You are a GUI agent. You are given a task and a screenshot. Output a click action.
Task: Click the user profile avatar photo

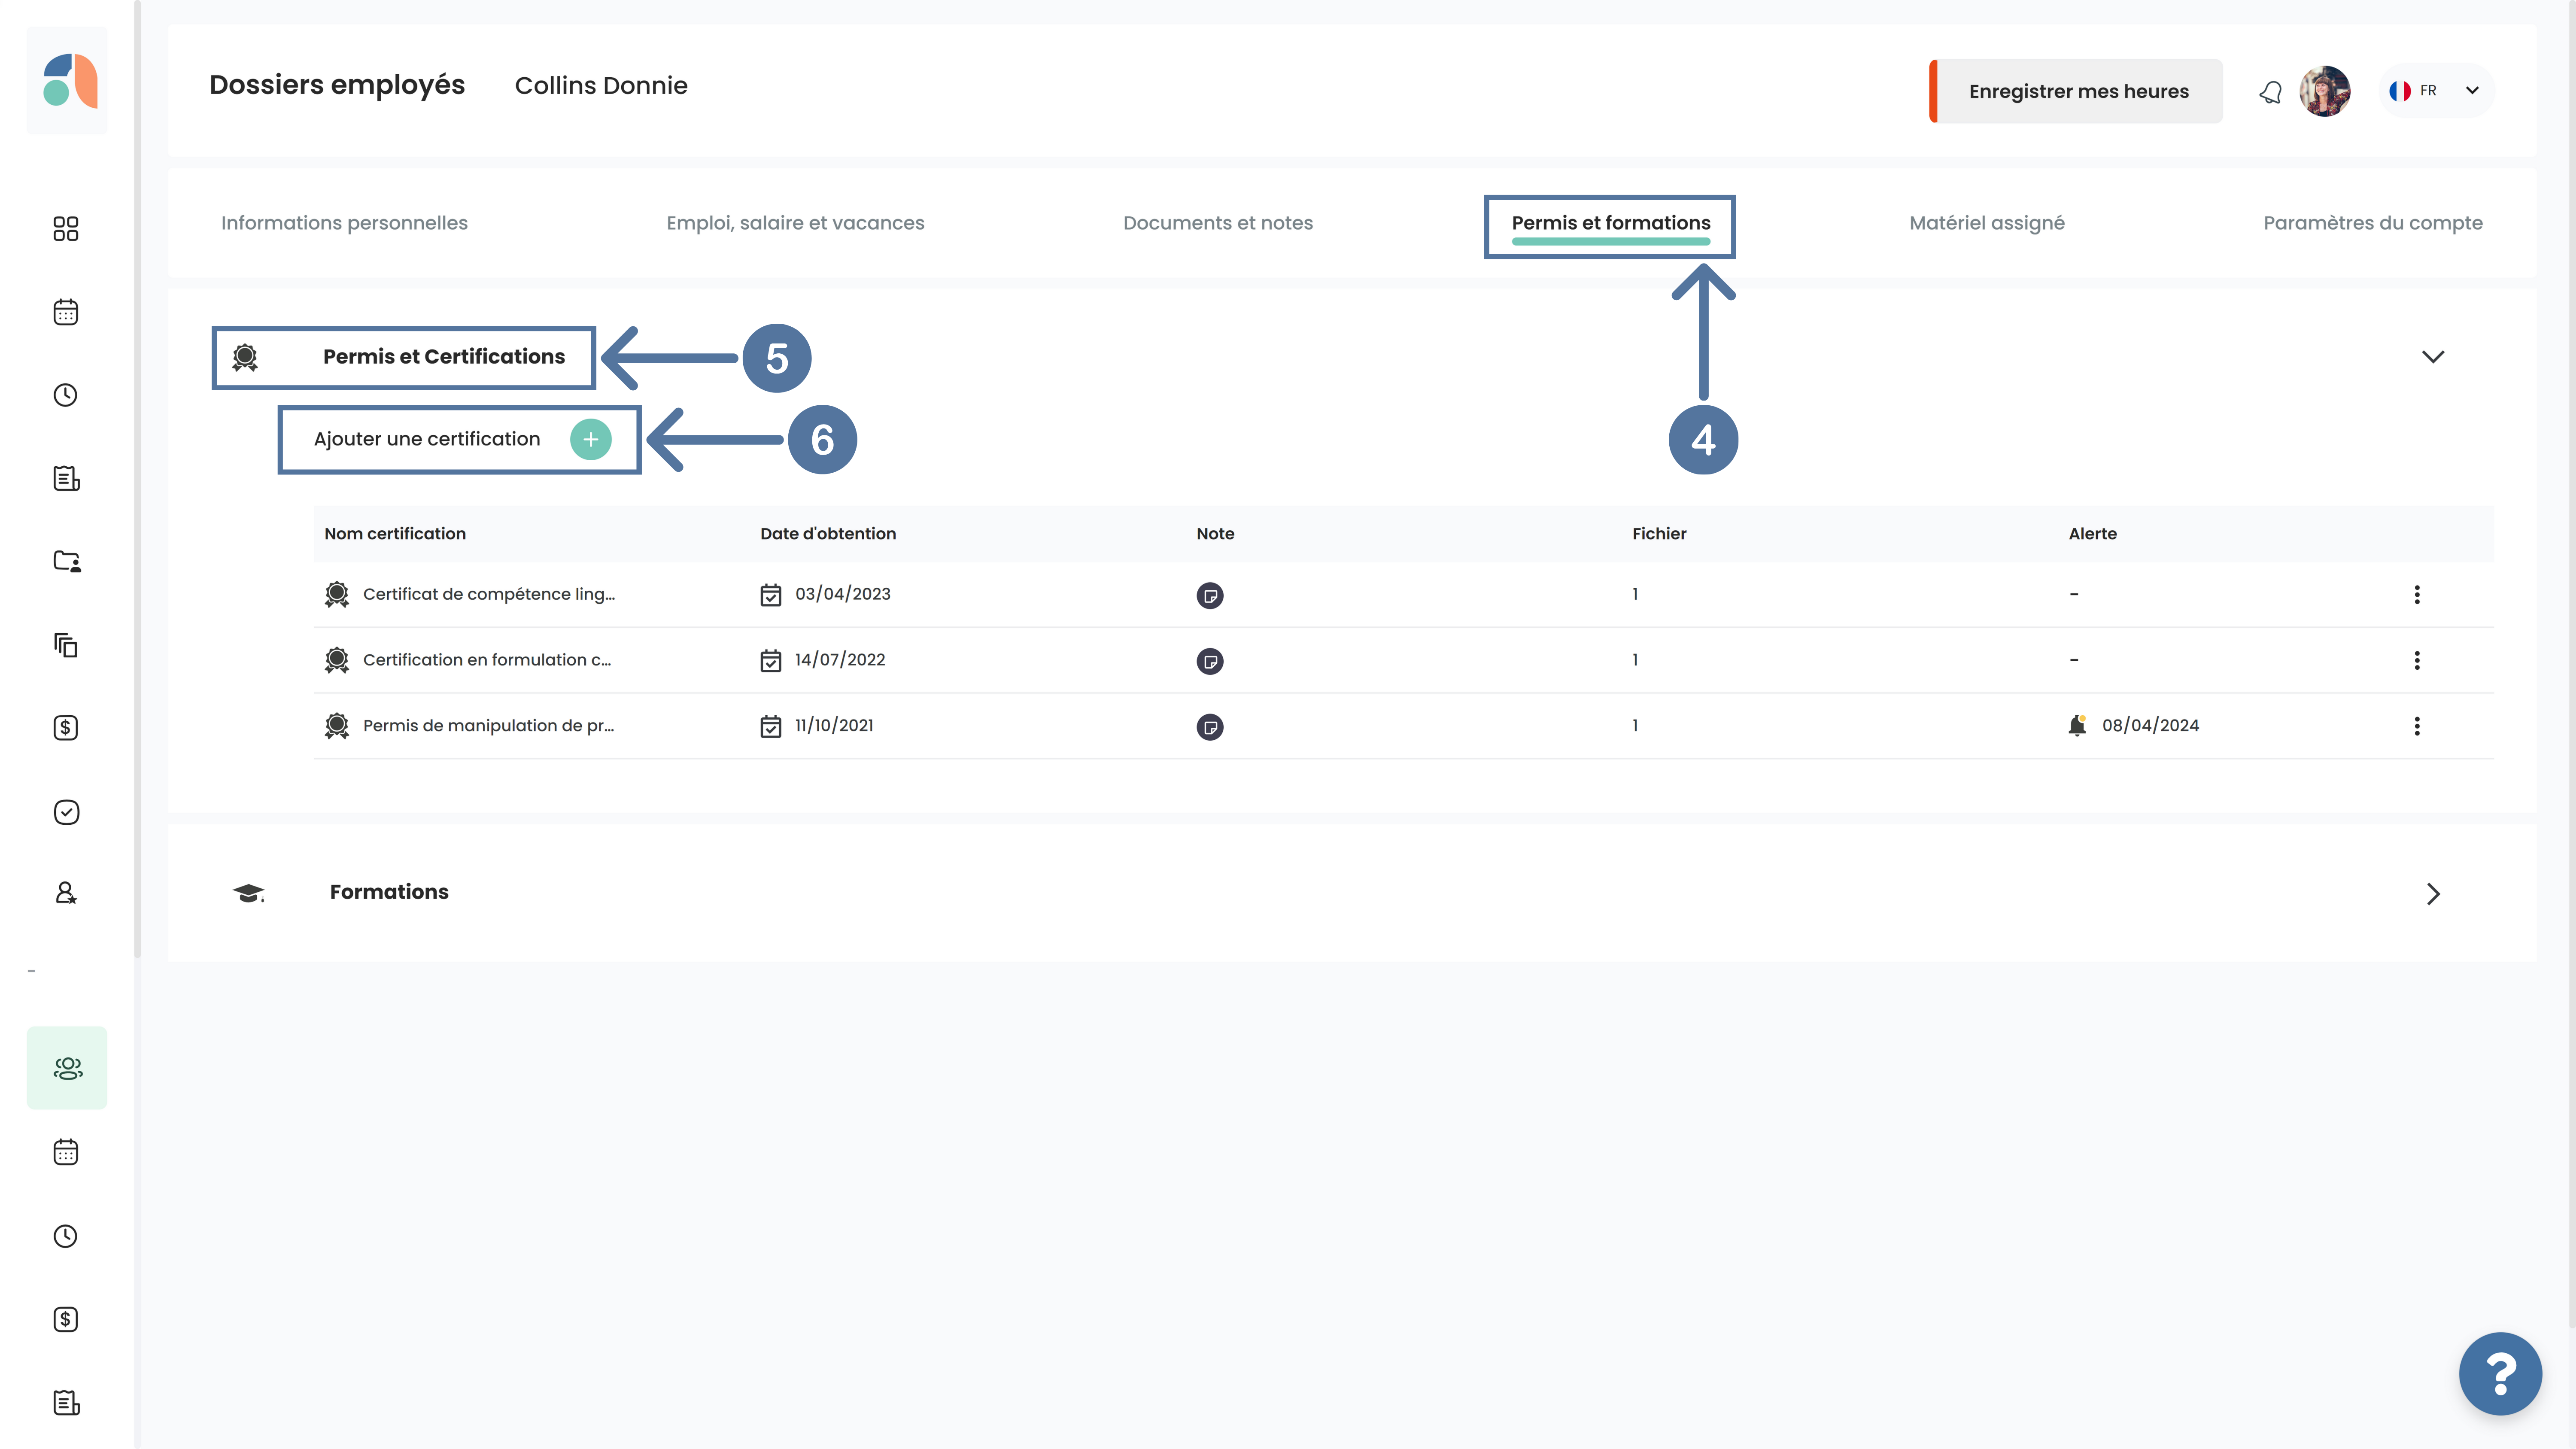point(2324,91)
